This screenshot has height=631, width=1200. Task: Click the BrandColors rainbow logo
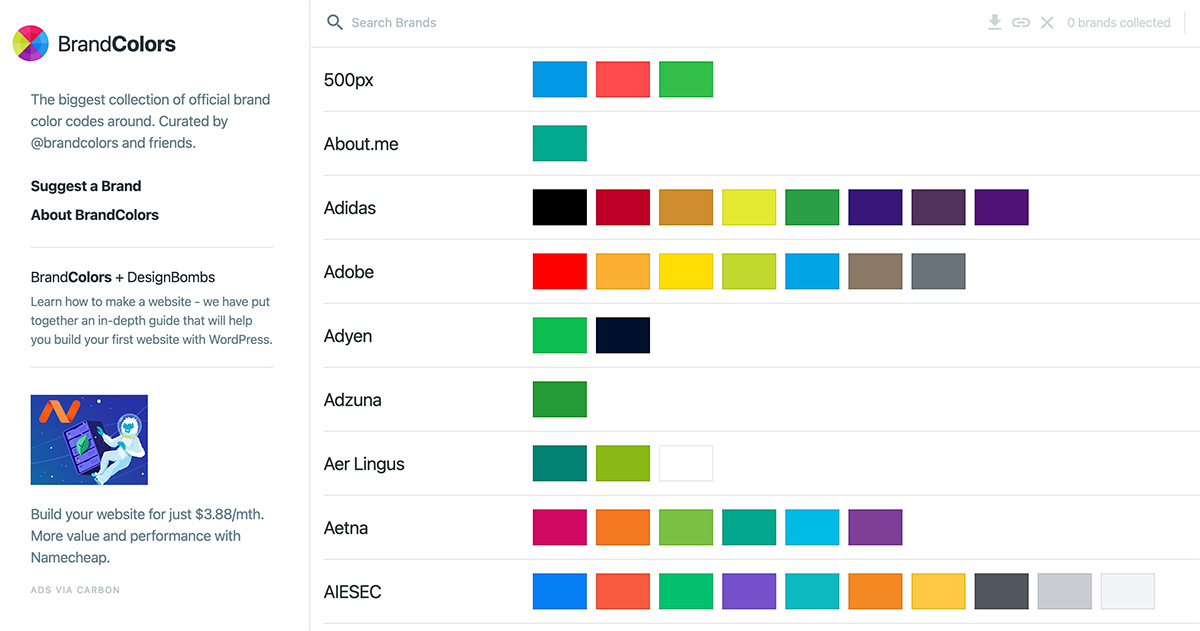tap(30, 43)
